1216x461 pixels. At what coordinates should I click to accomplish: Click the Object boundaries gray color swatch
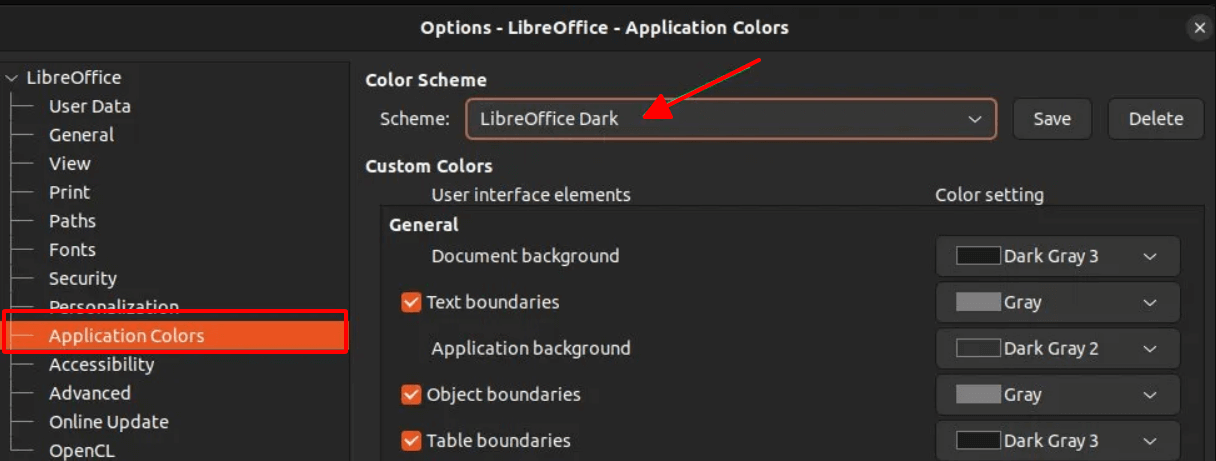click(978, 395)
